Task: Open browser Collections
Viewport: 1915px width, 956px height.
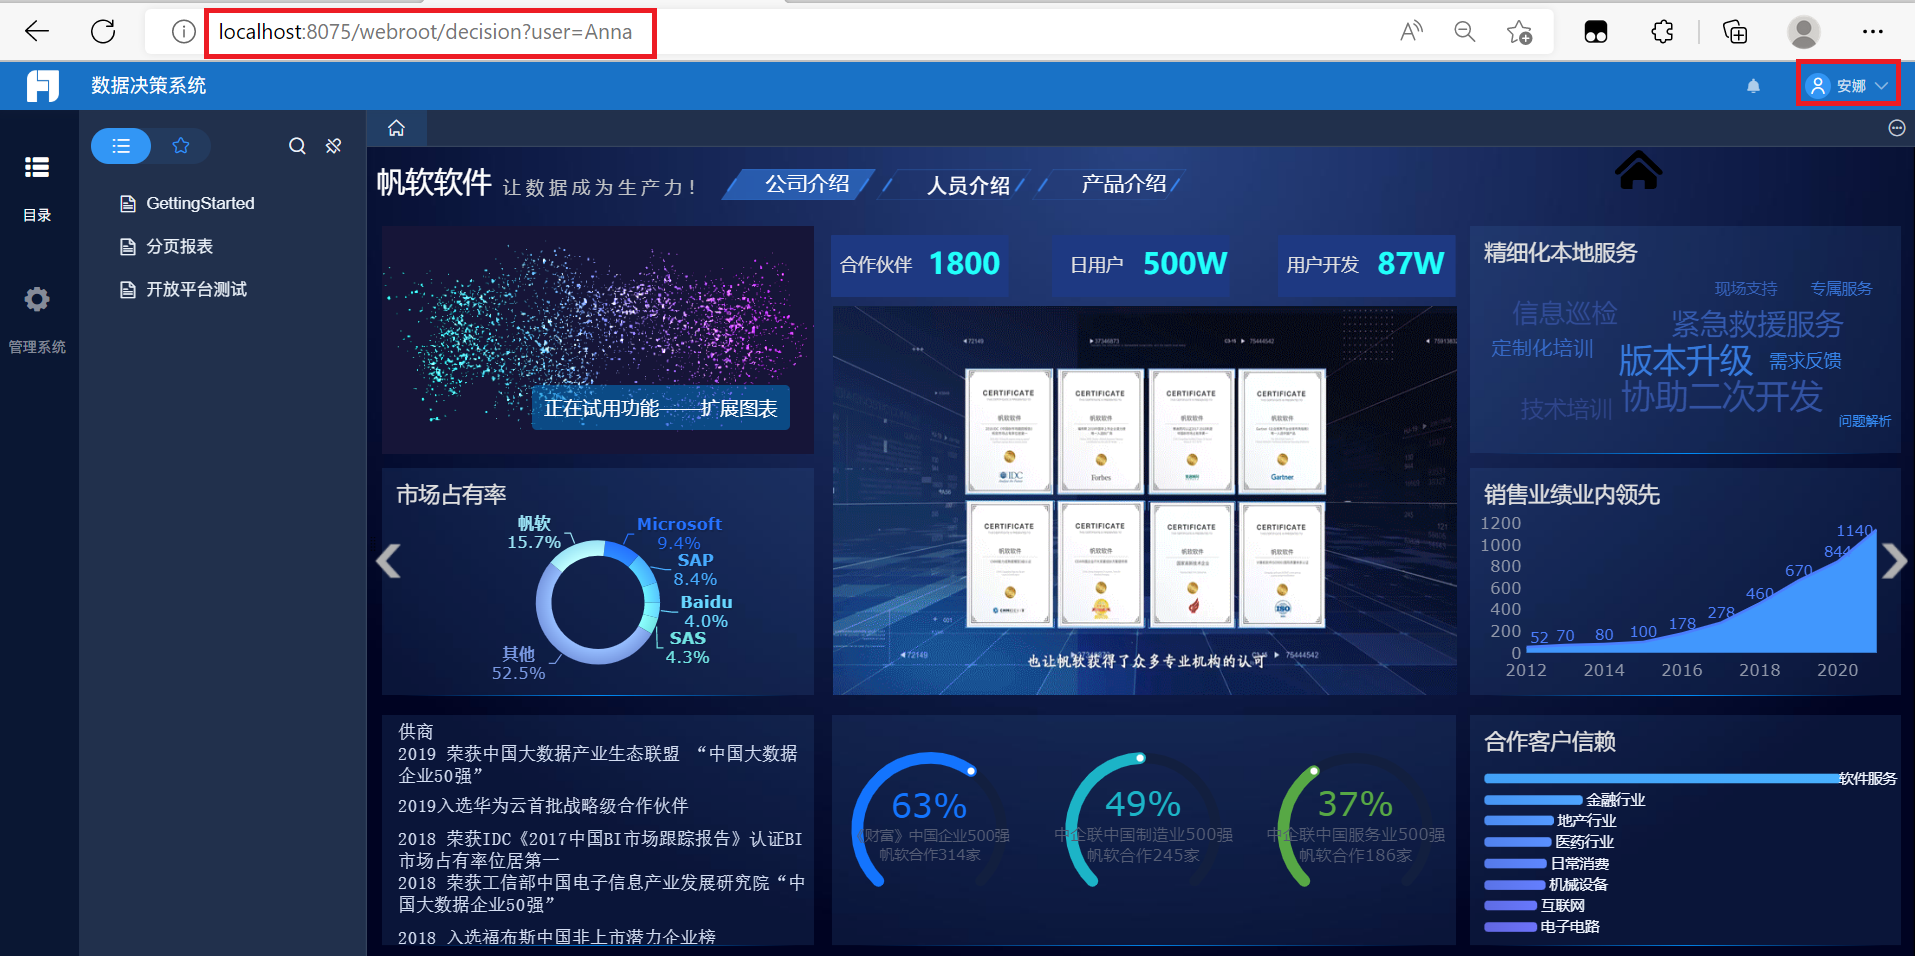Action: [1735, 32]
